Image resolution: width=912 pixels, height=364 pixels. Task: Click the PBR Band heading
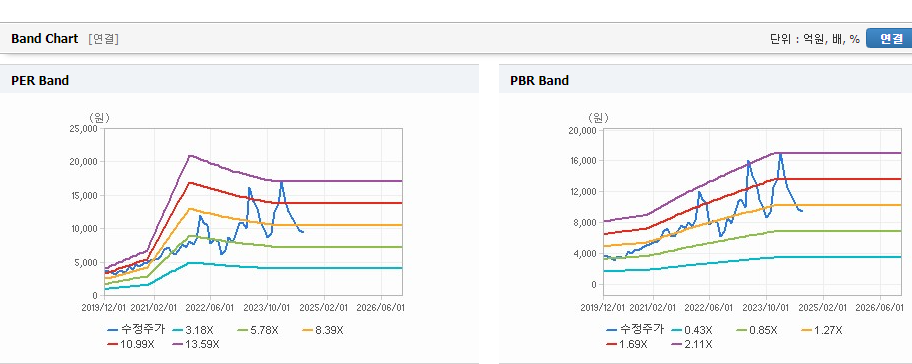click(x=539, y=81)
